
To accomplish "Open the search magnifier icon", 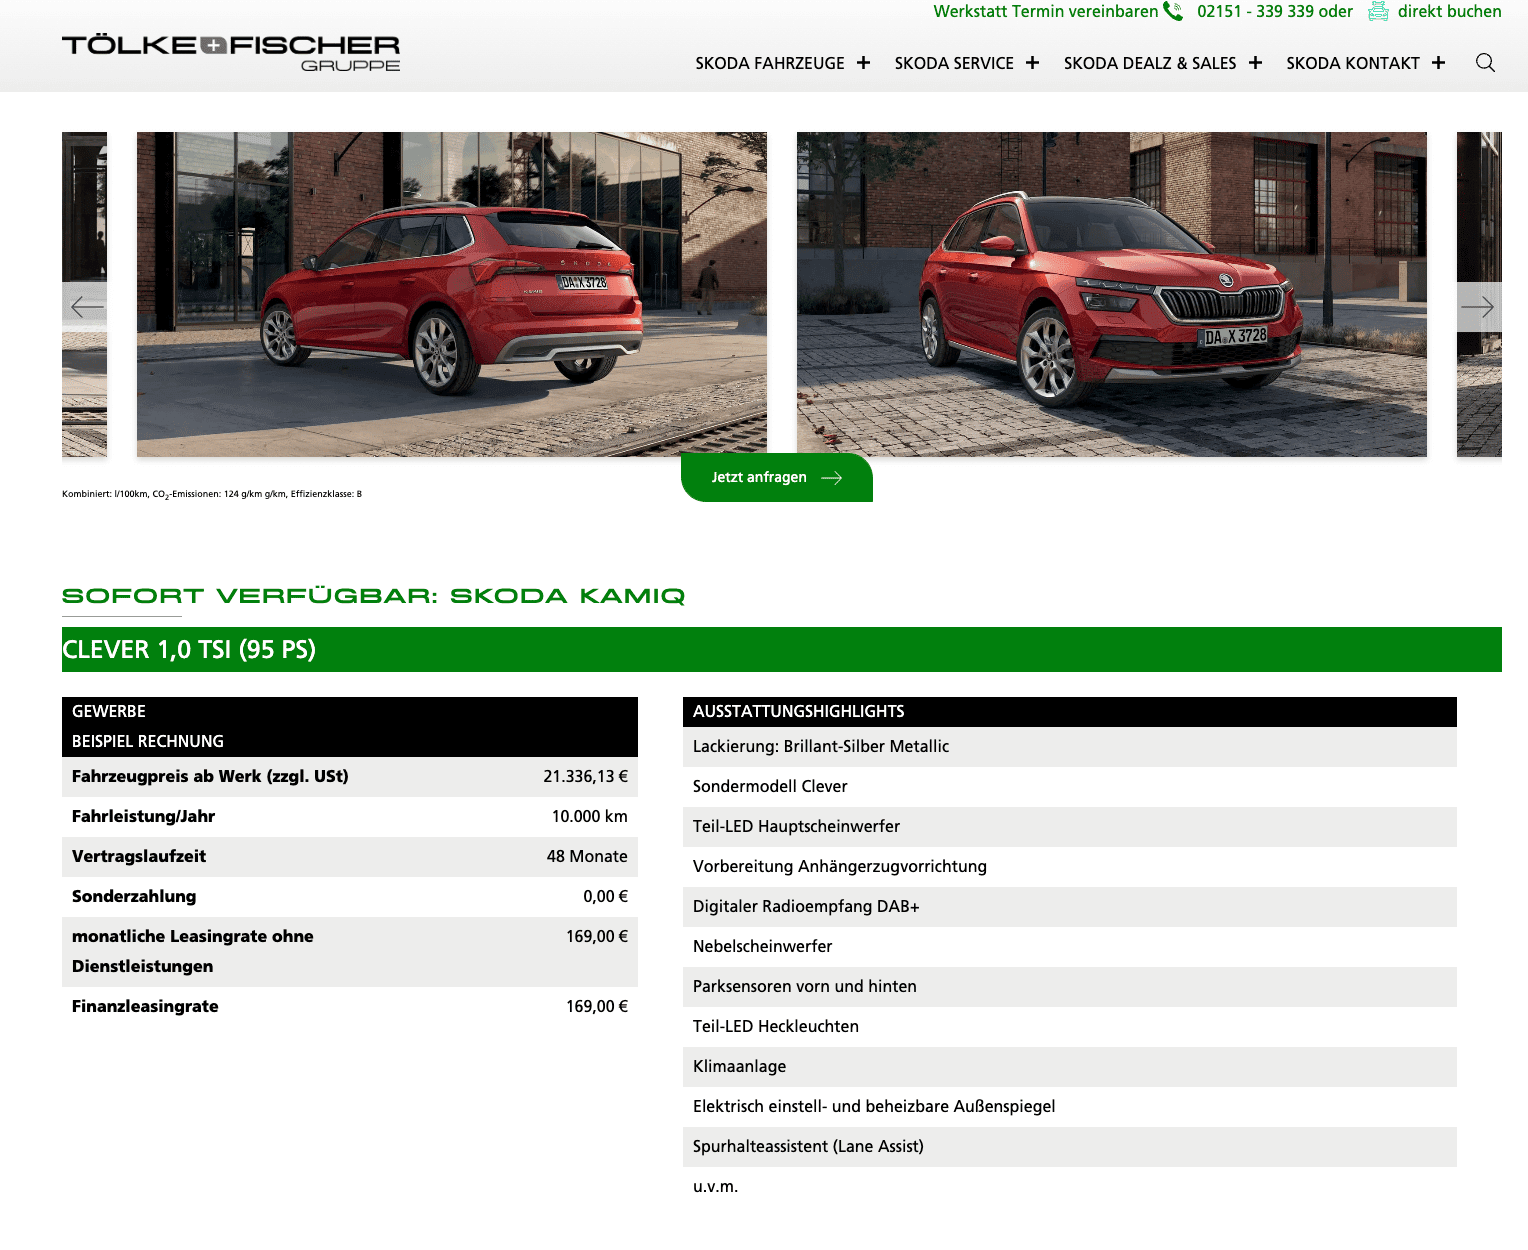I will (1485, 63).
